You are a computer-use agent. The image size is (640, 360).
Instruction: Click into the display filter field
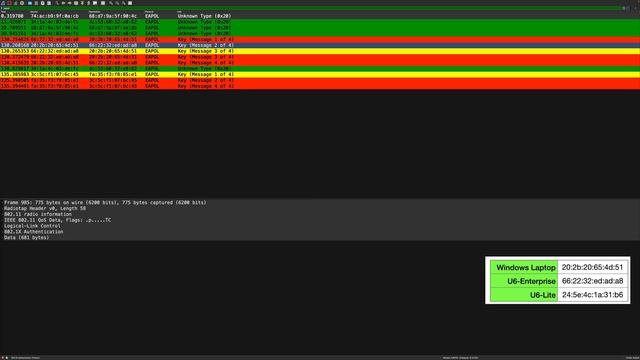(x=310, y=8)
